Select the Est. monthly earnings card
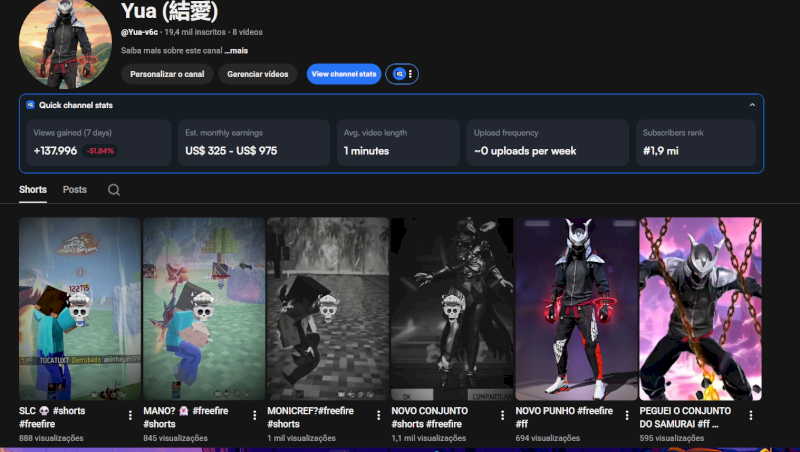Viewport: 800px width, 452px height. (x=254, y=142)
